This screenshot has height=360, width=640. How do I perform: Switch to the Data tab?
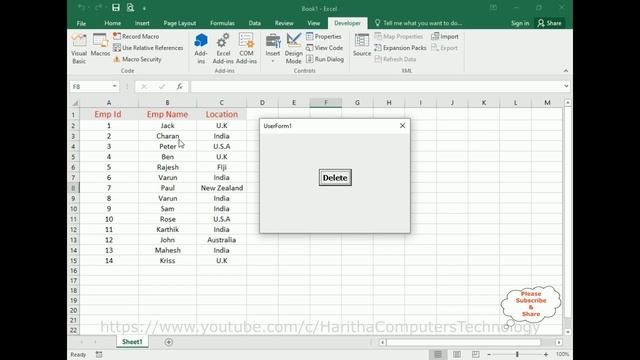pyautogui.click(x=255, y=23)
